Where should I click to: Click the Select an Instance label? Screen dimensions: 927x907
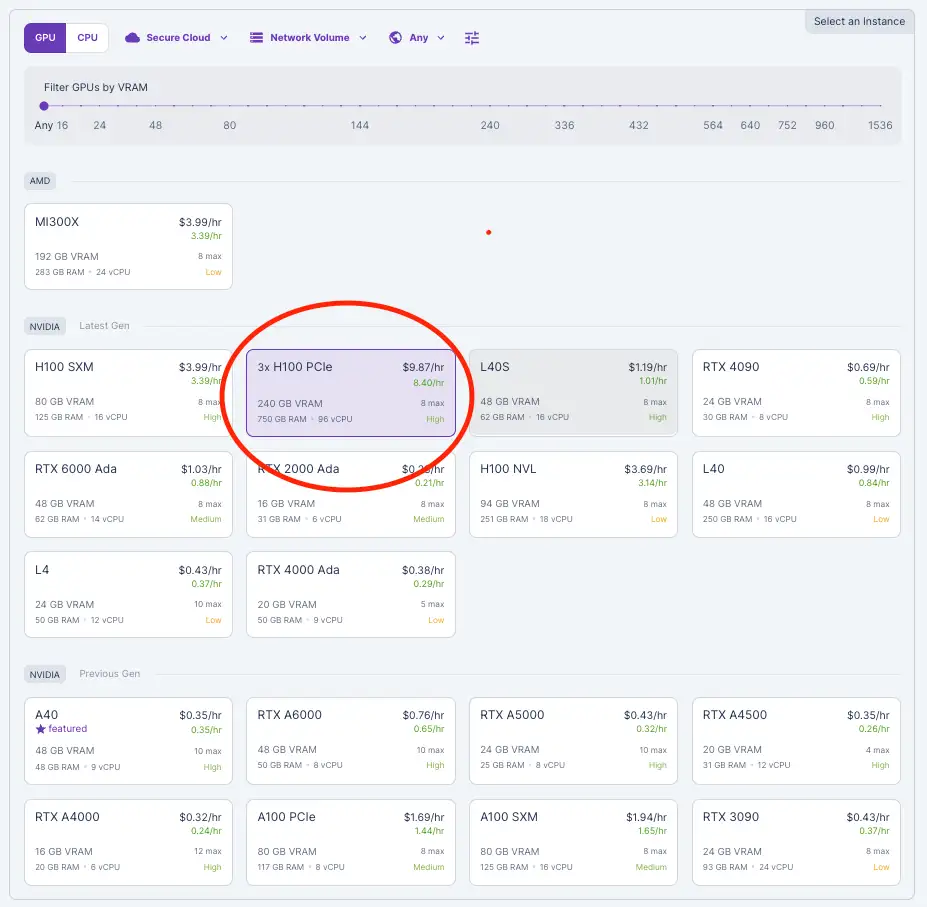[x=859, y=21]
